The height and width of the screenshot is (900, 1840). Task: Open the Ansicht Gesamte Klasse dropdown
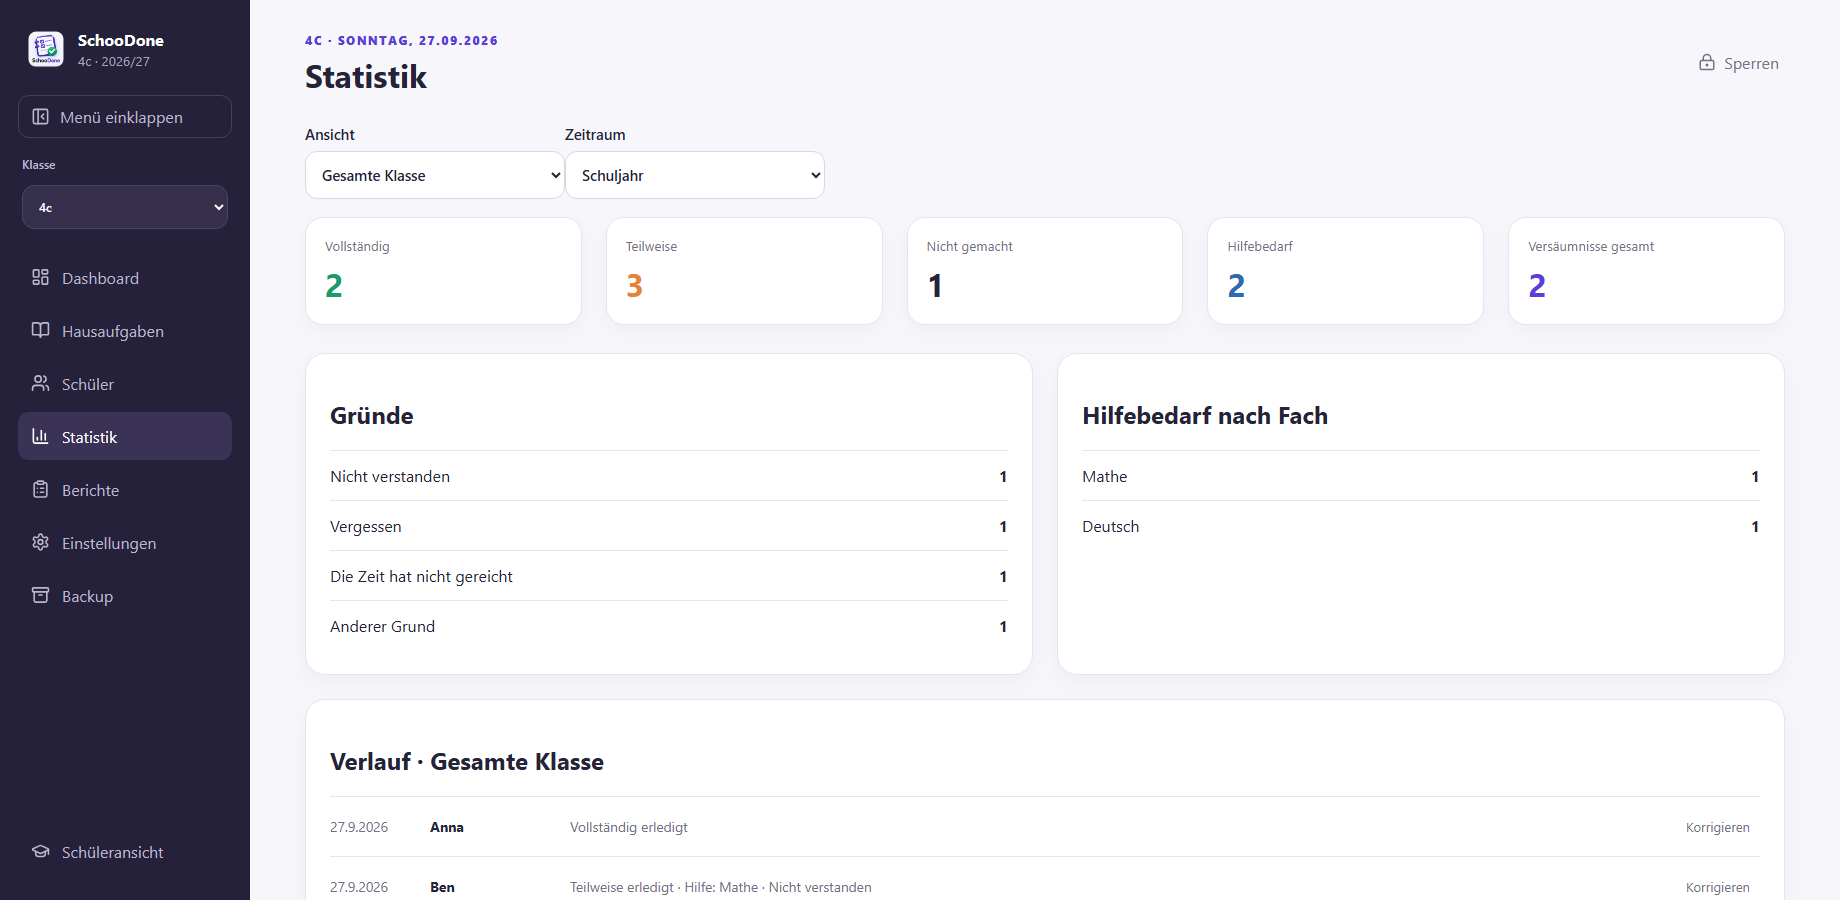(x=435, y=175)
